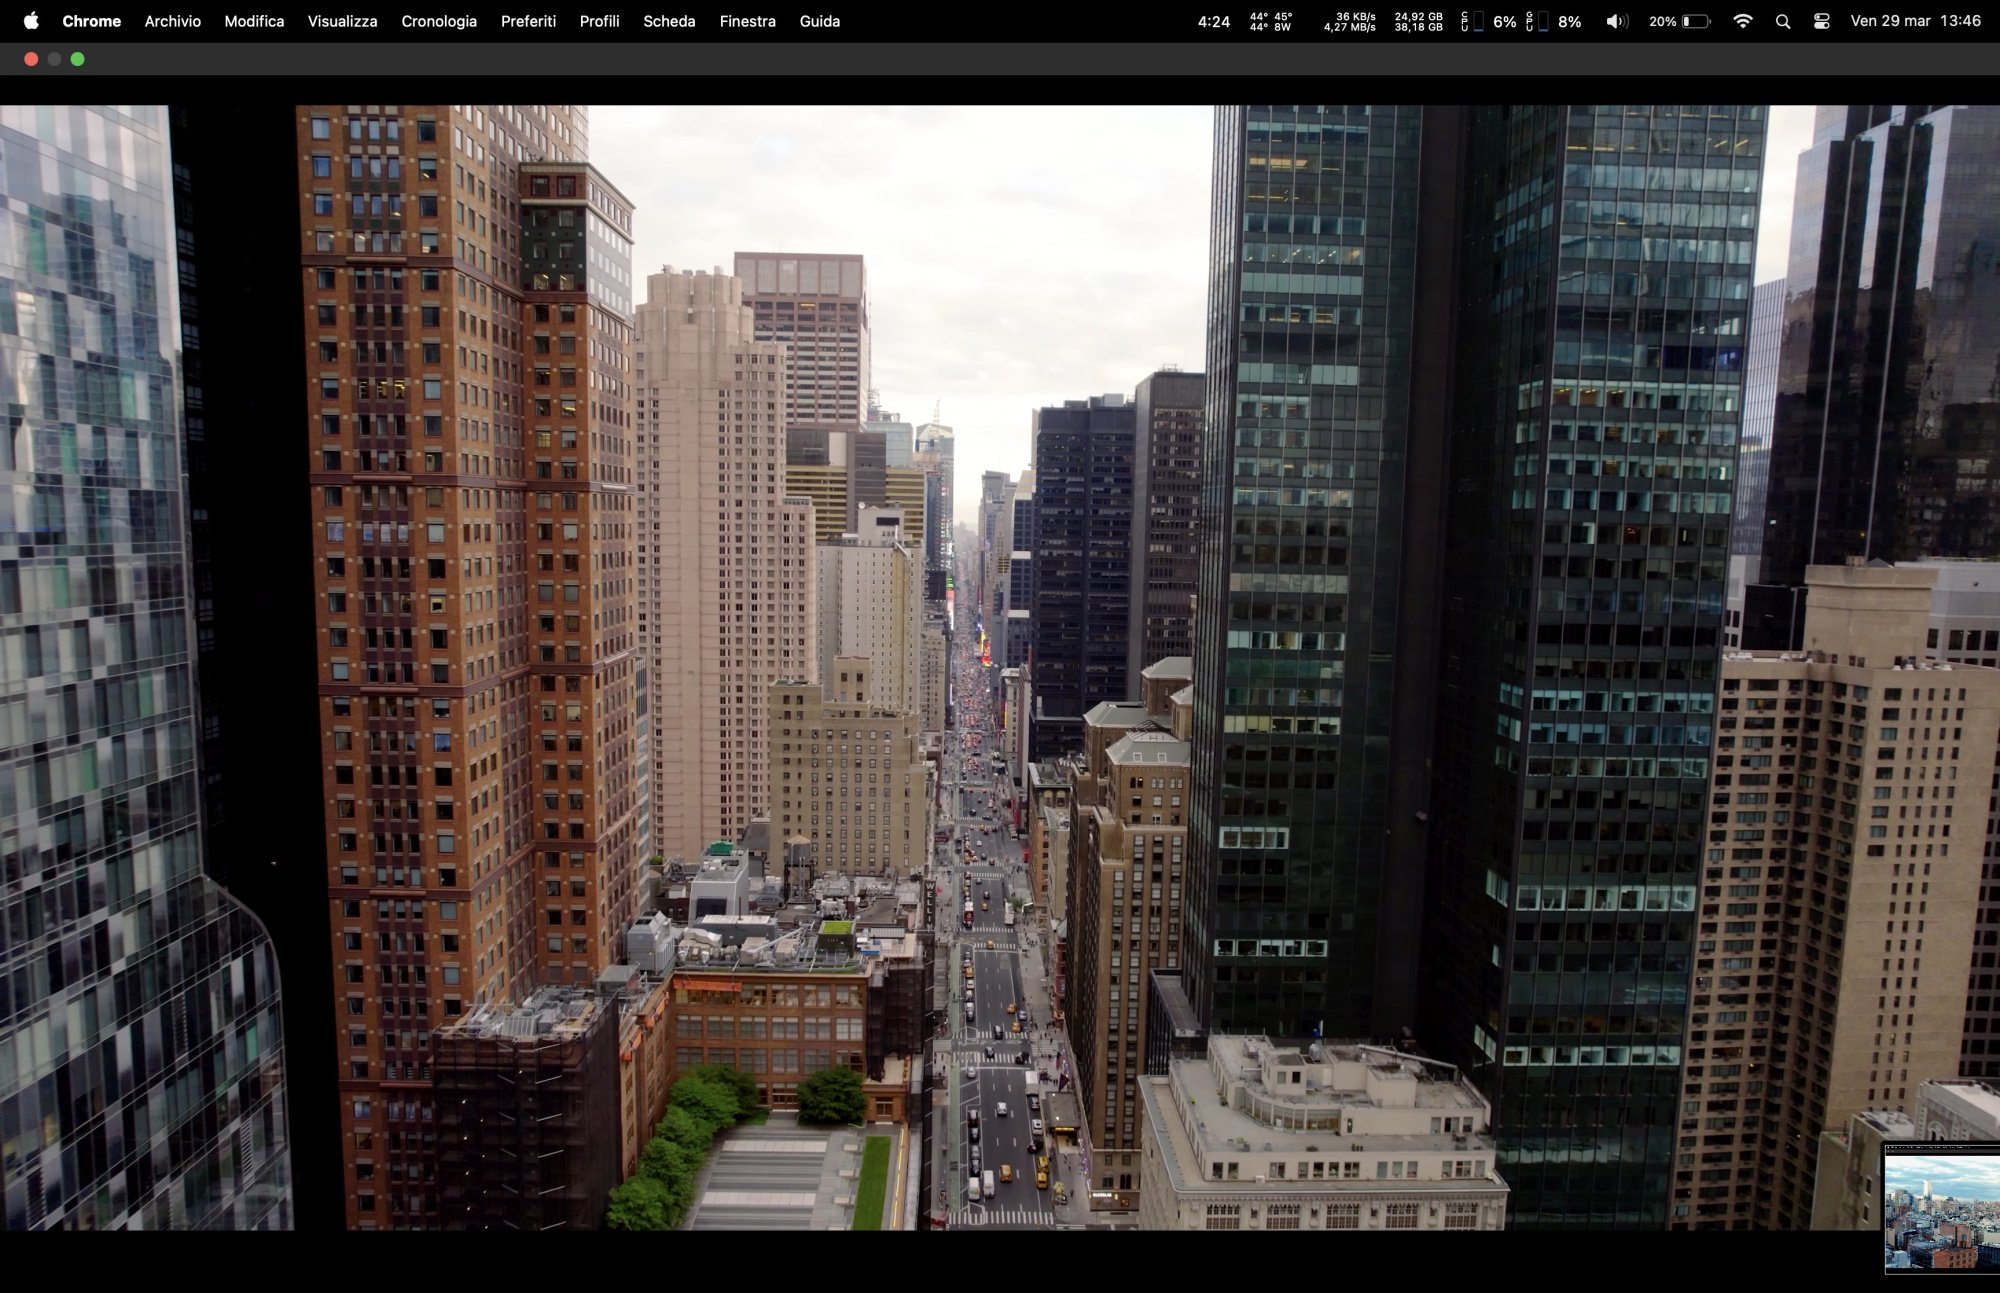Open Control Center toggles icon

(1821, 21)
